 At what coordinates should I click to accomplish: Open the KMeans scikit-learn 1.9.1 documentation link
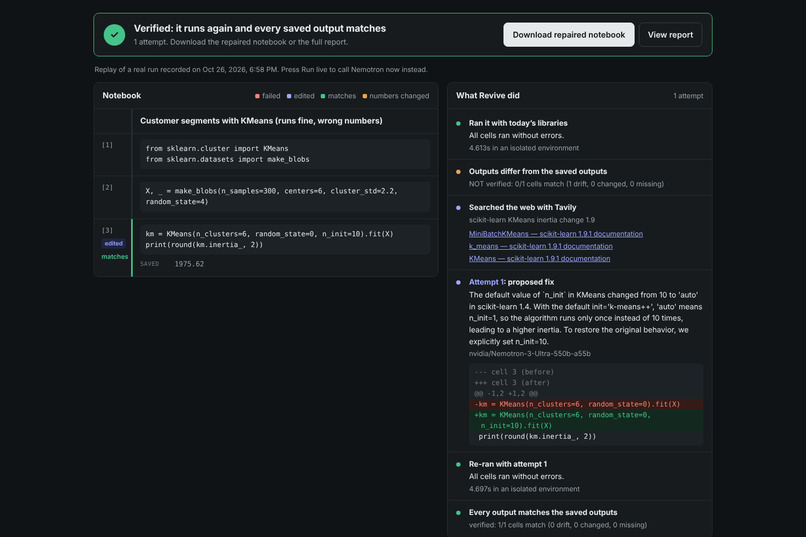tap(539, 258)
